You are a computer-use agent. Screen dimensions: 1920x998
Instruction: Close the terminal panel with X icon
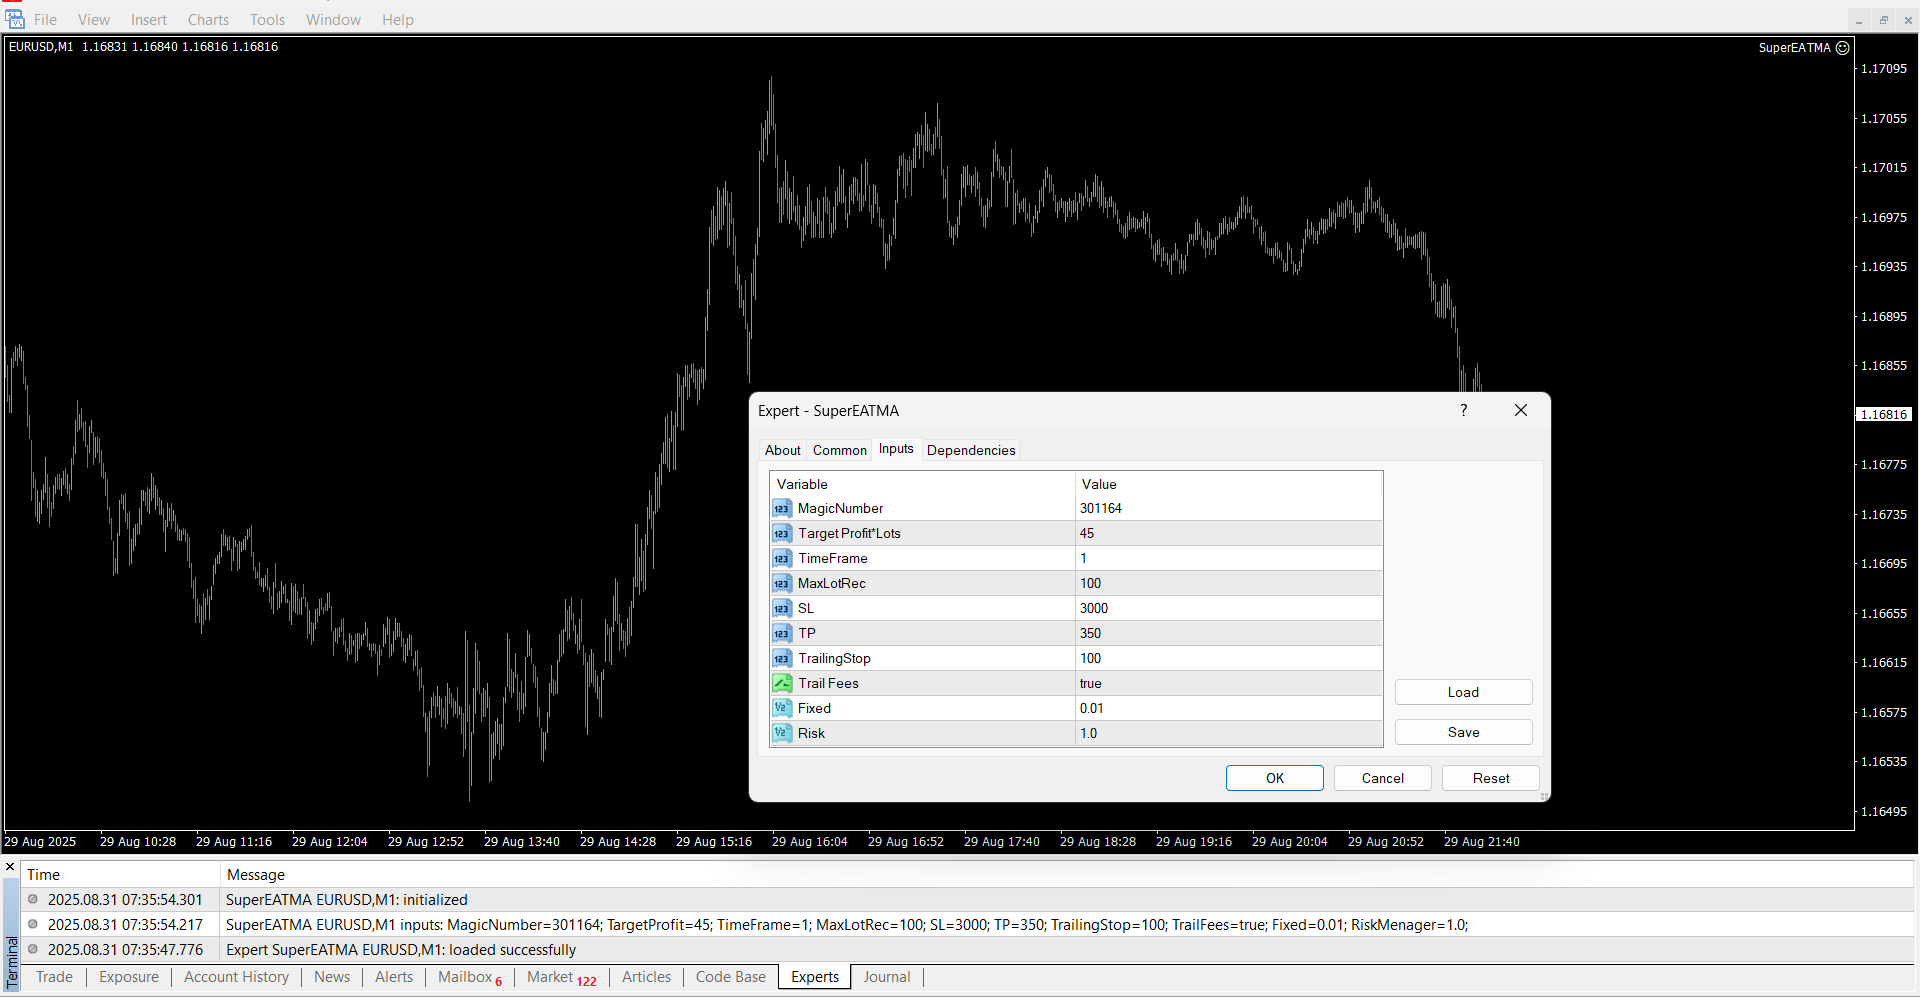(10, 867)
